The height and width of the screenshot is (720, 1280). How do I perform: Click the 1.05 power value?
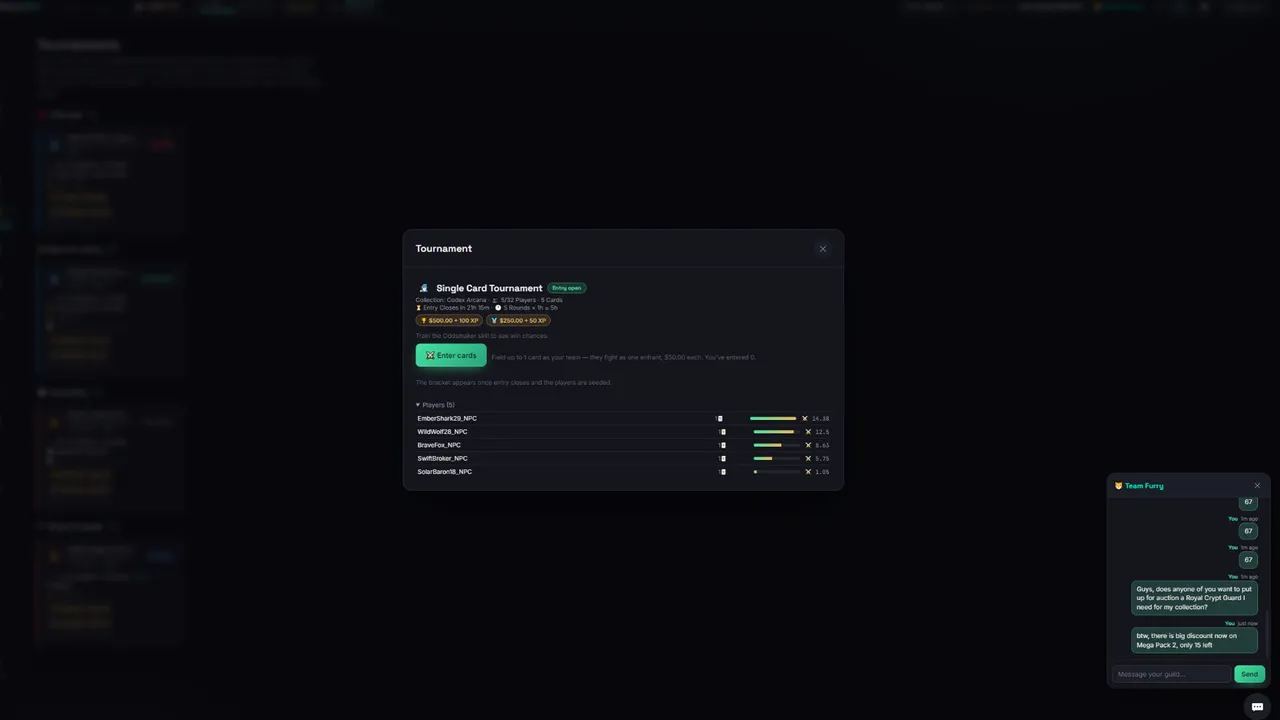pos(822,471)
